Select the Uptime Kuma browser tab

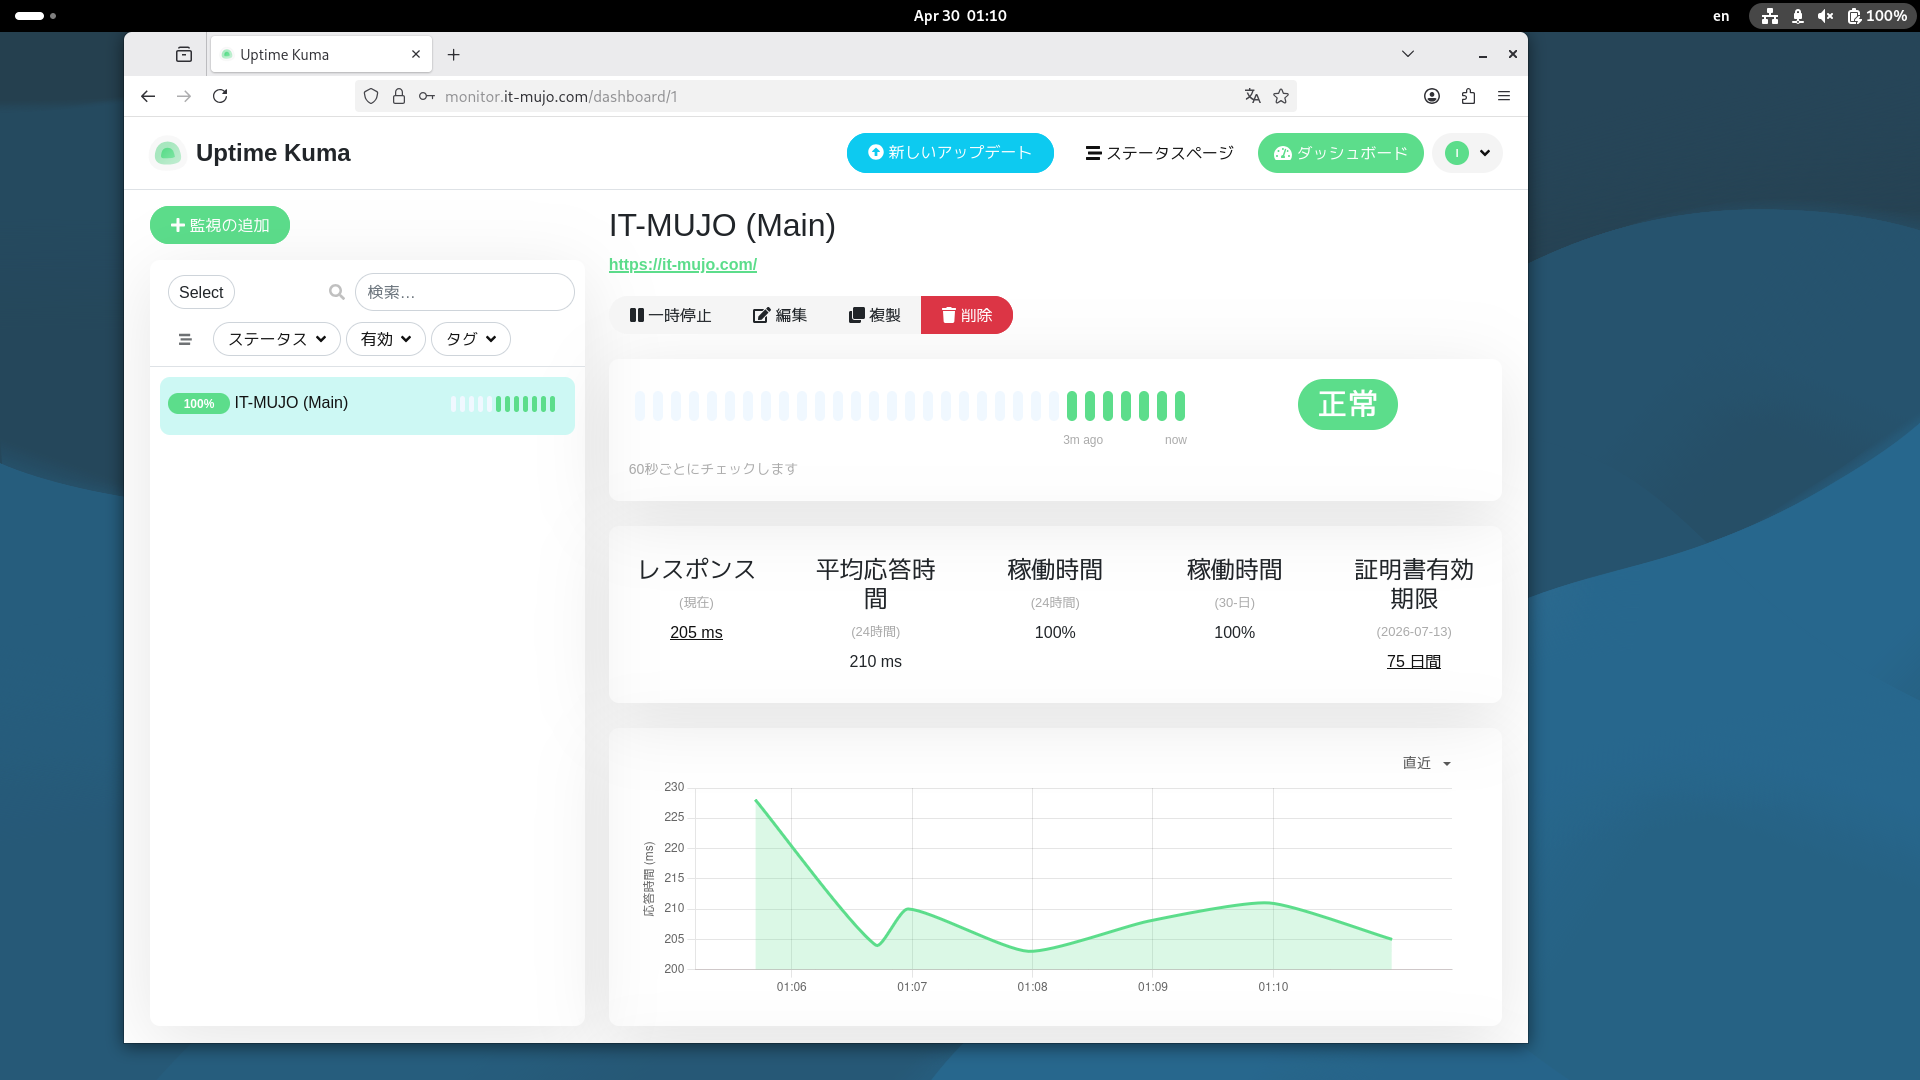click(x=321, y=54)
